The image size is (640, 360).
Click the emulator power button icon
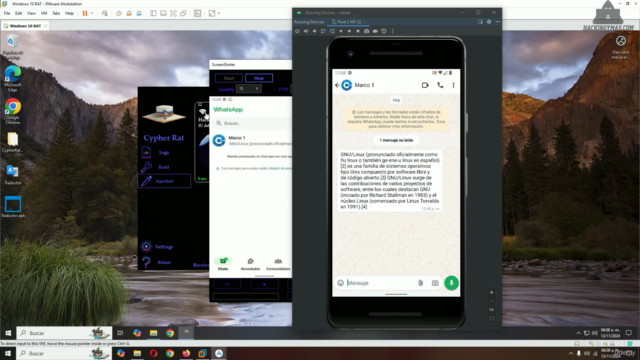coord(297,31)
